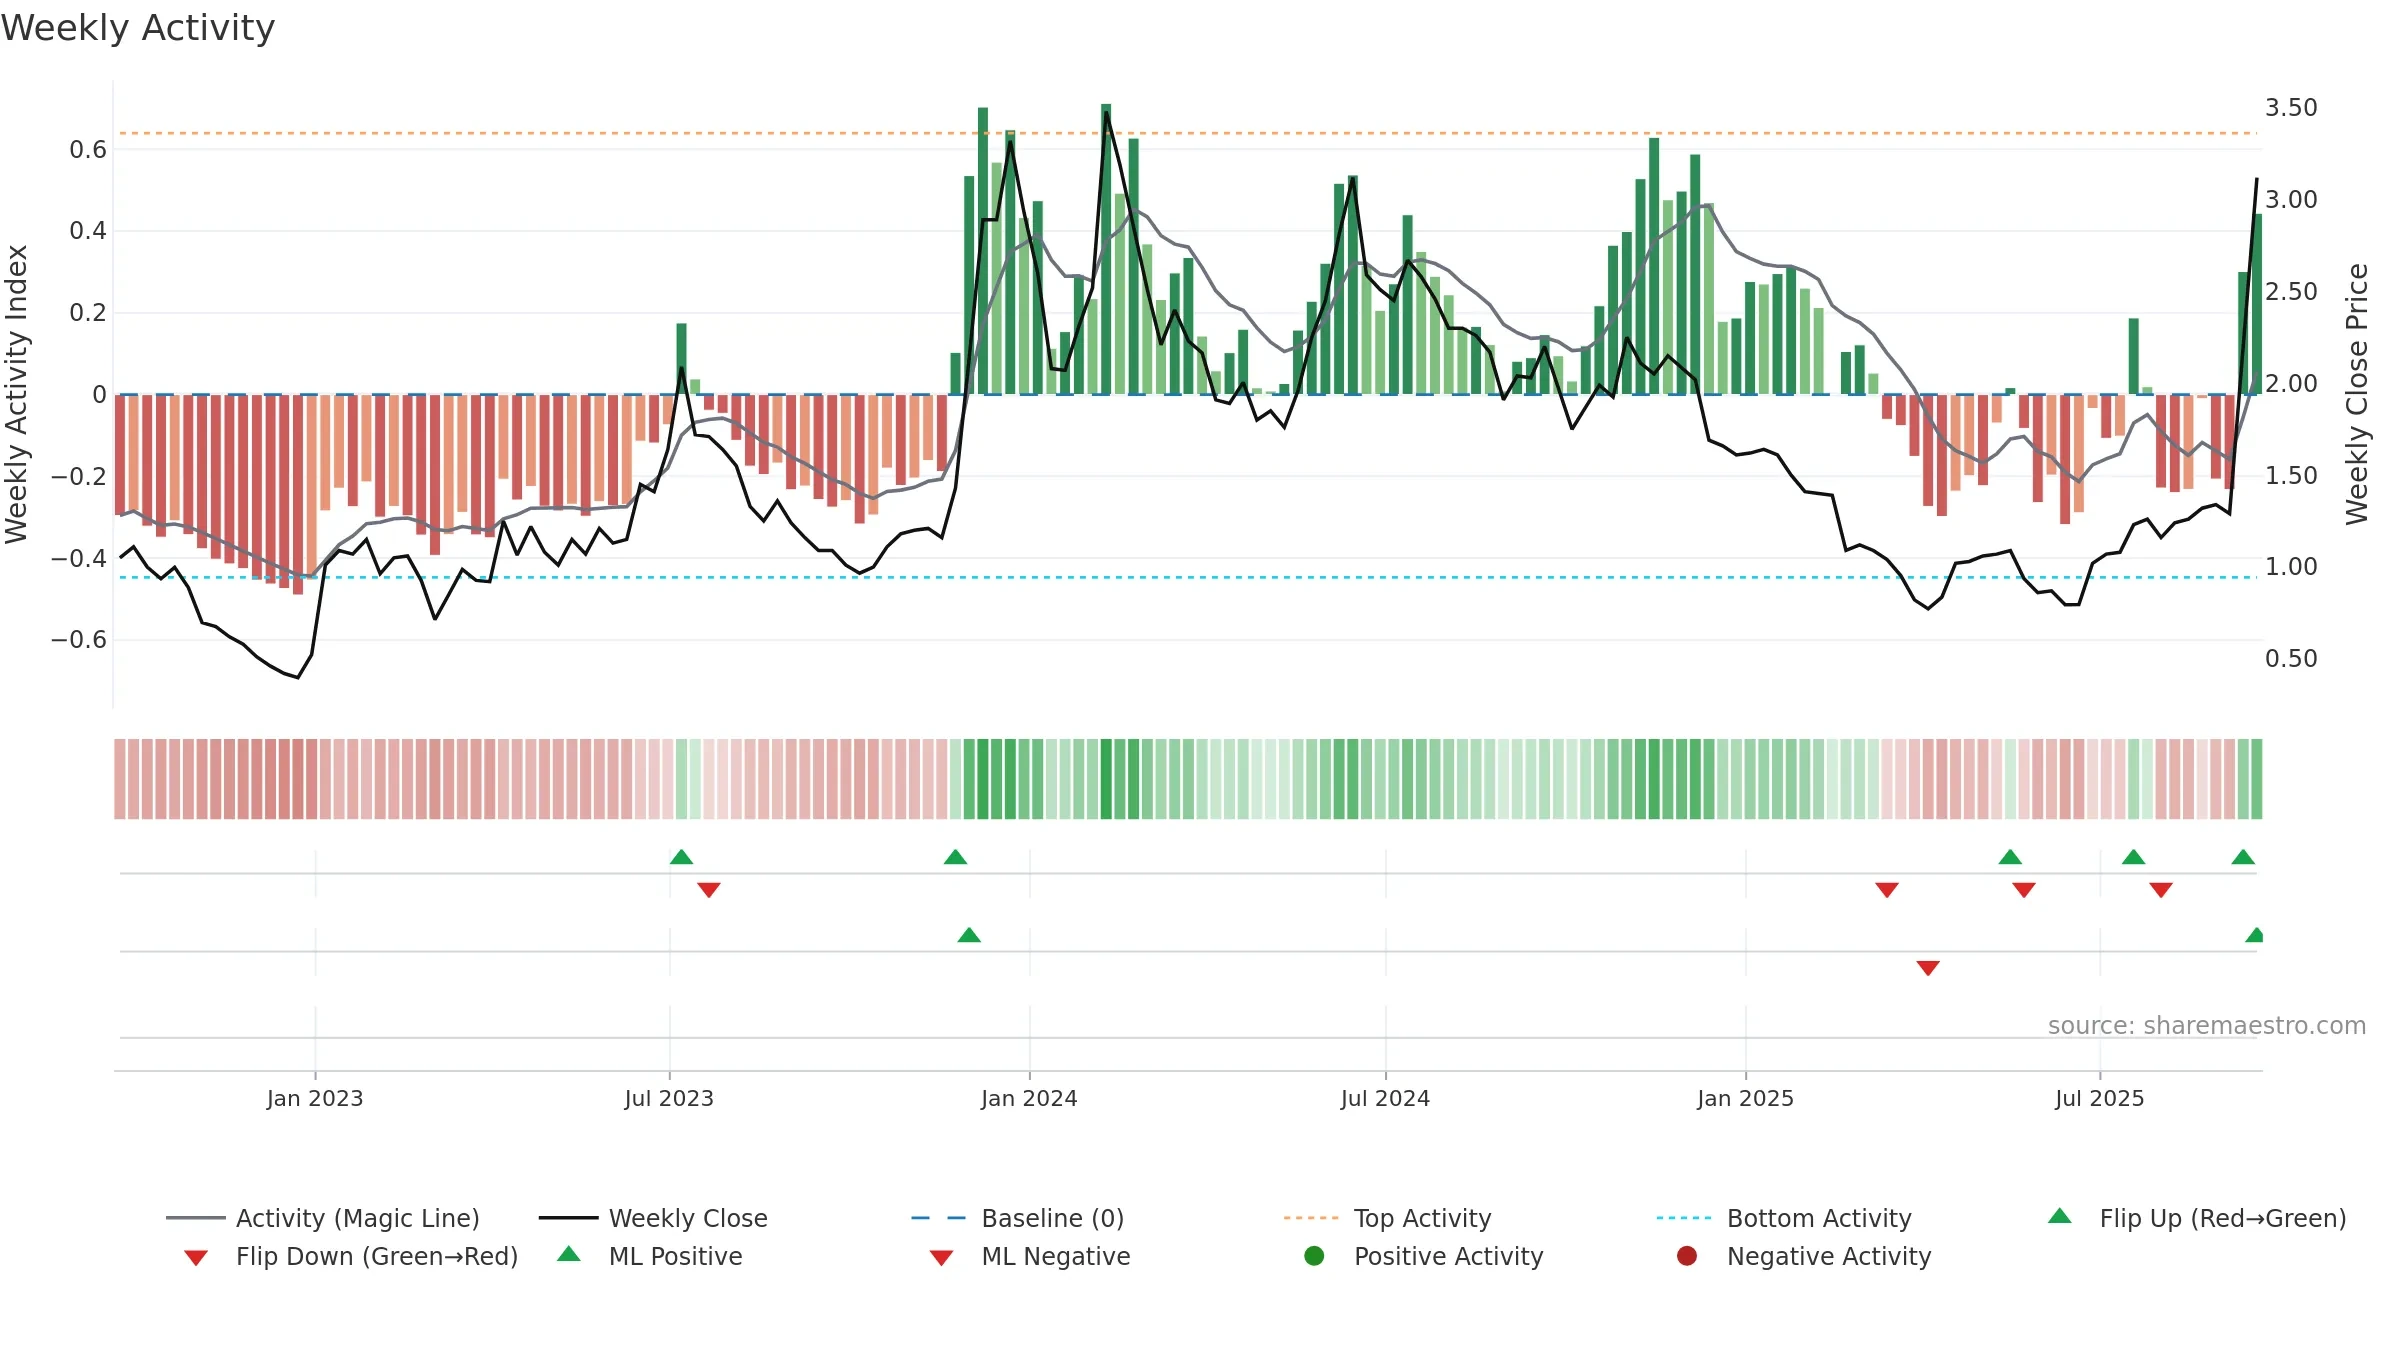2400x1350 pixels.
Task: Toggle Baseline (0) legend entry
Action: point(1018,1218)
